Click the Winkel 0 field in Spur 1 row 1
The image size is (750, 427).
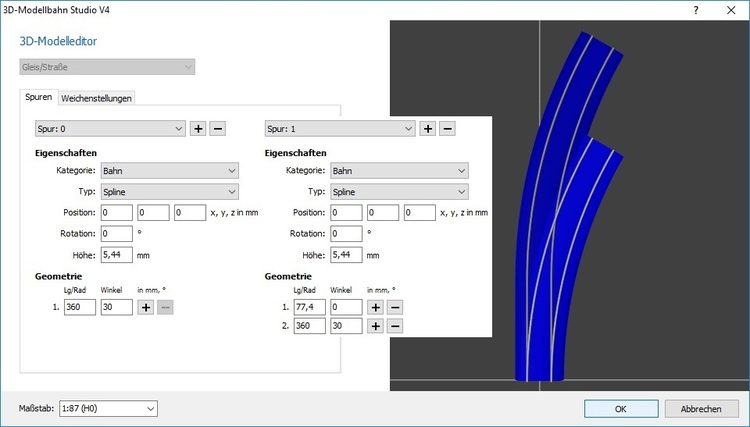pos(346,307)
